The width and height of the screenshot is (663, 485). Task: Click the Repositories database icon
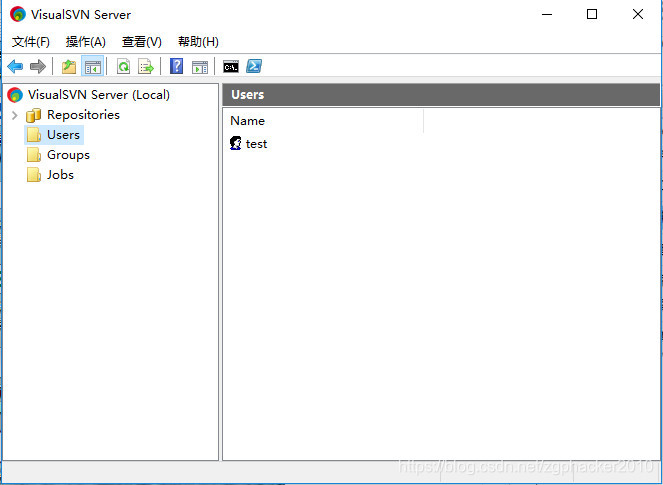click(x=33, y=115)
